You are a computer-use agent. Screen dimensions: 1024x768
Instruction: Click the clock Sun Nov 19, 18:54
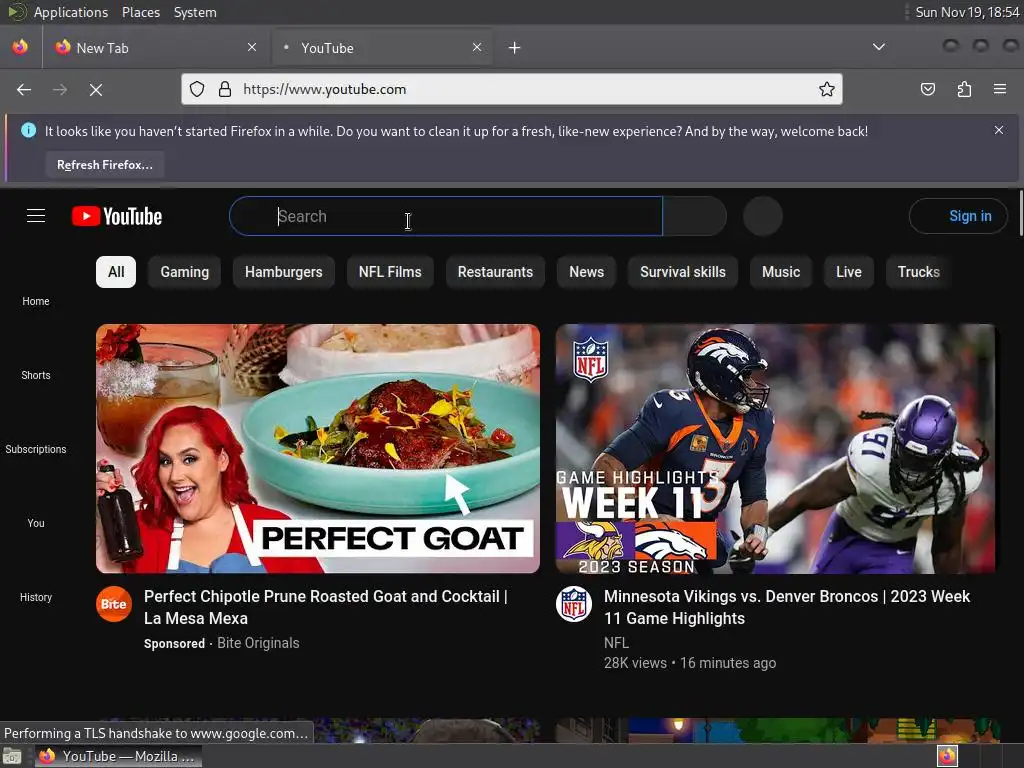click(x=967, y=12)
